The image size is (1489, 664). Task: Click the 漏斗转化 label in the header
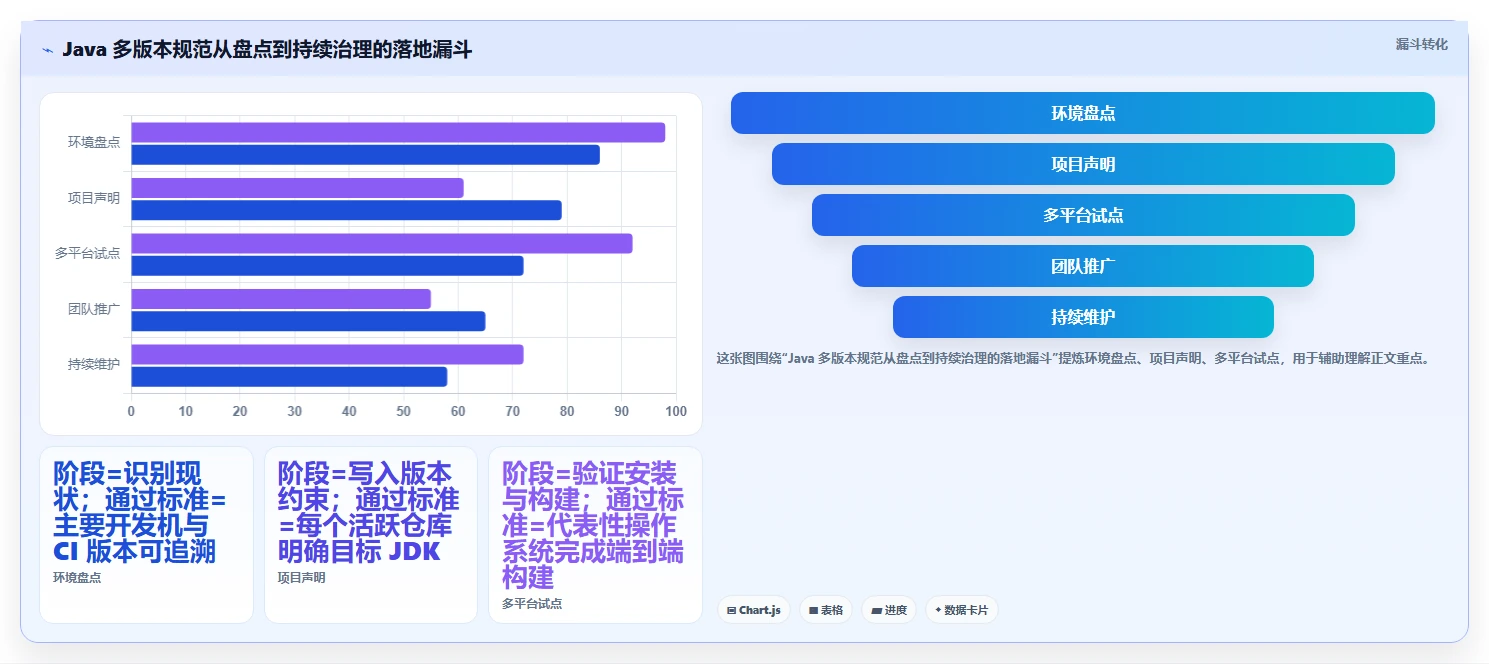(1421, 44)
